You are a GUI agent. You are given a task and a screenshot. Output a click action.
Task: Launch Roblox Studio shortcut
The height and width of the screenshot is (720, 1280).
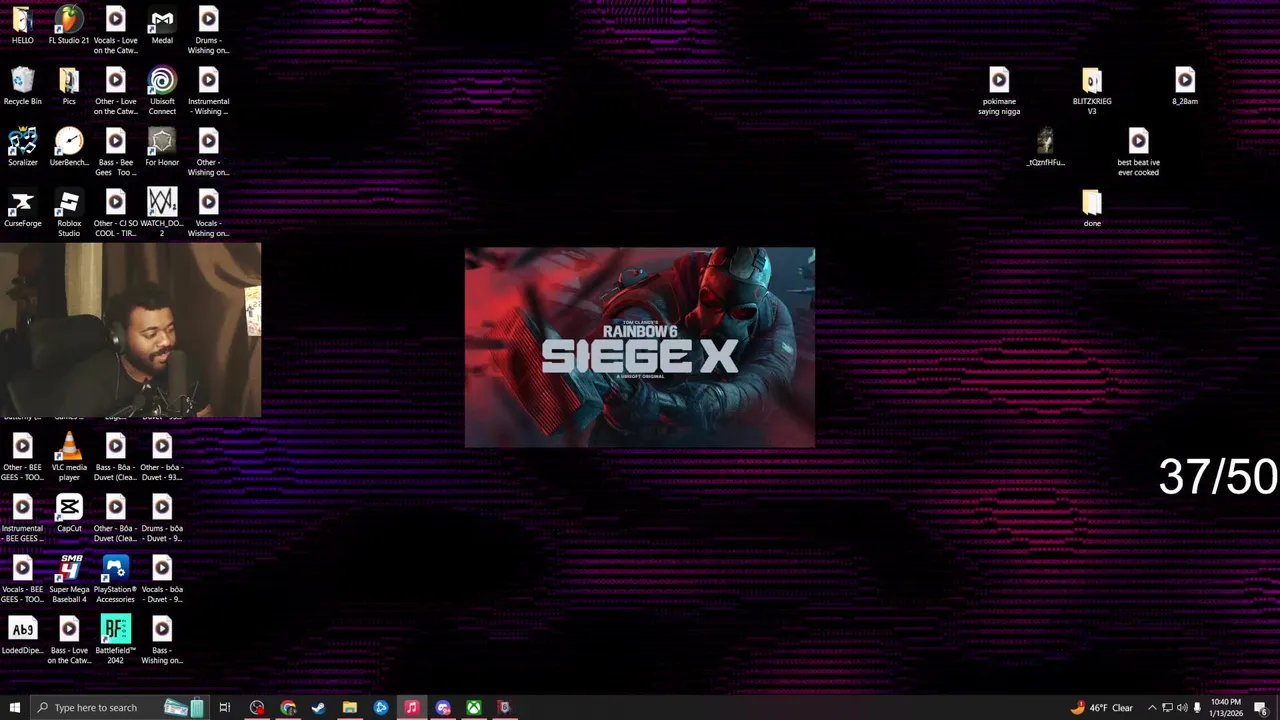pos(69,214)
